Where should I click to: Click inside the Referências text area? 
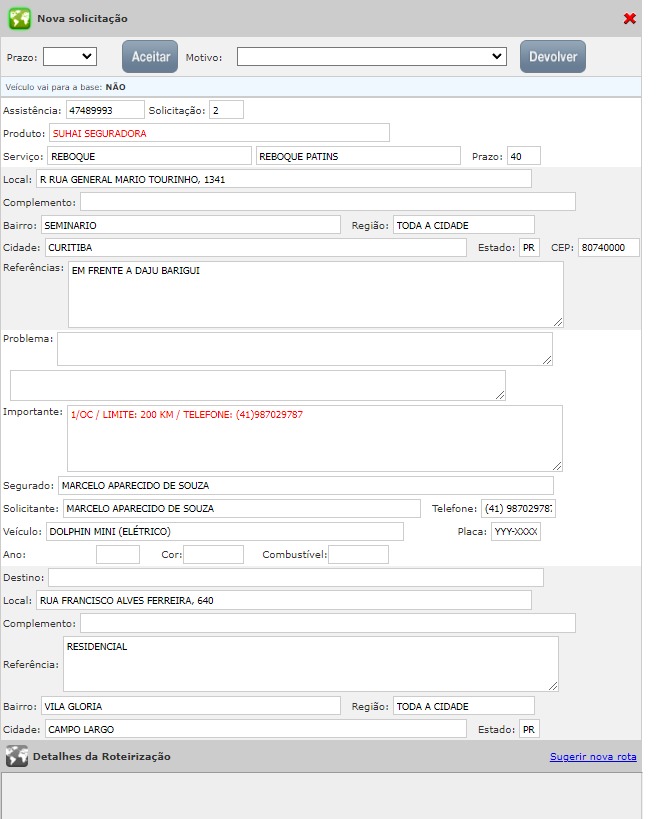click(314, 294)
